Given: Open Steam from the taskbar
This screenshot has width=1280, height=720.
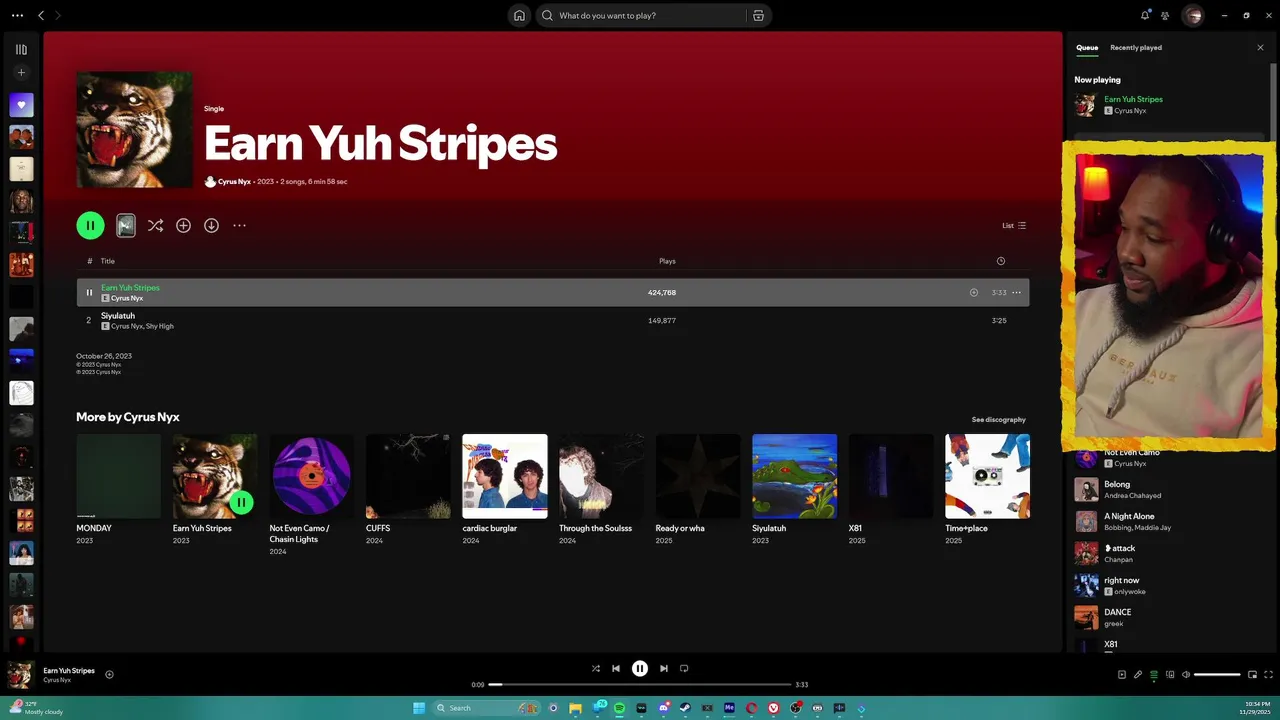Looking at the screenshot, I should 685,708.
